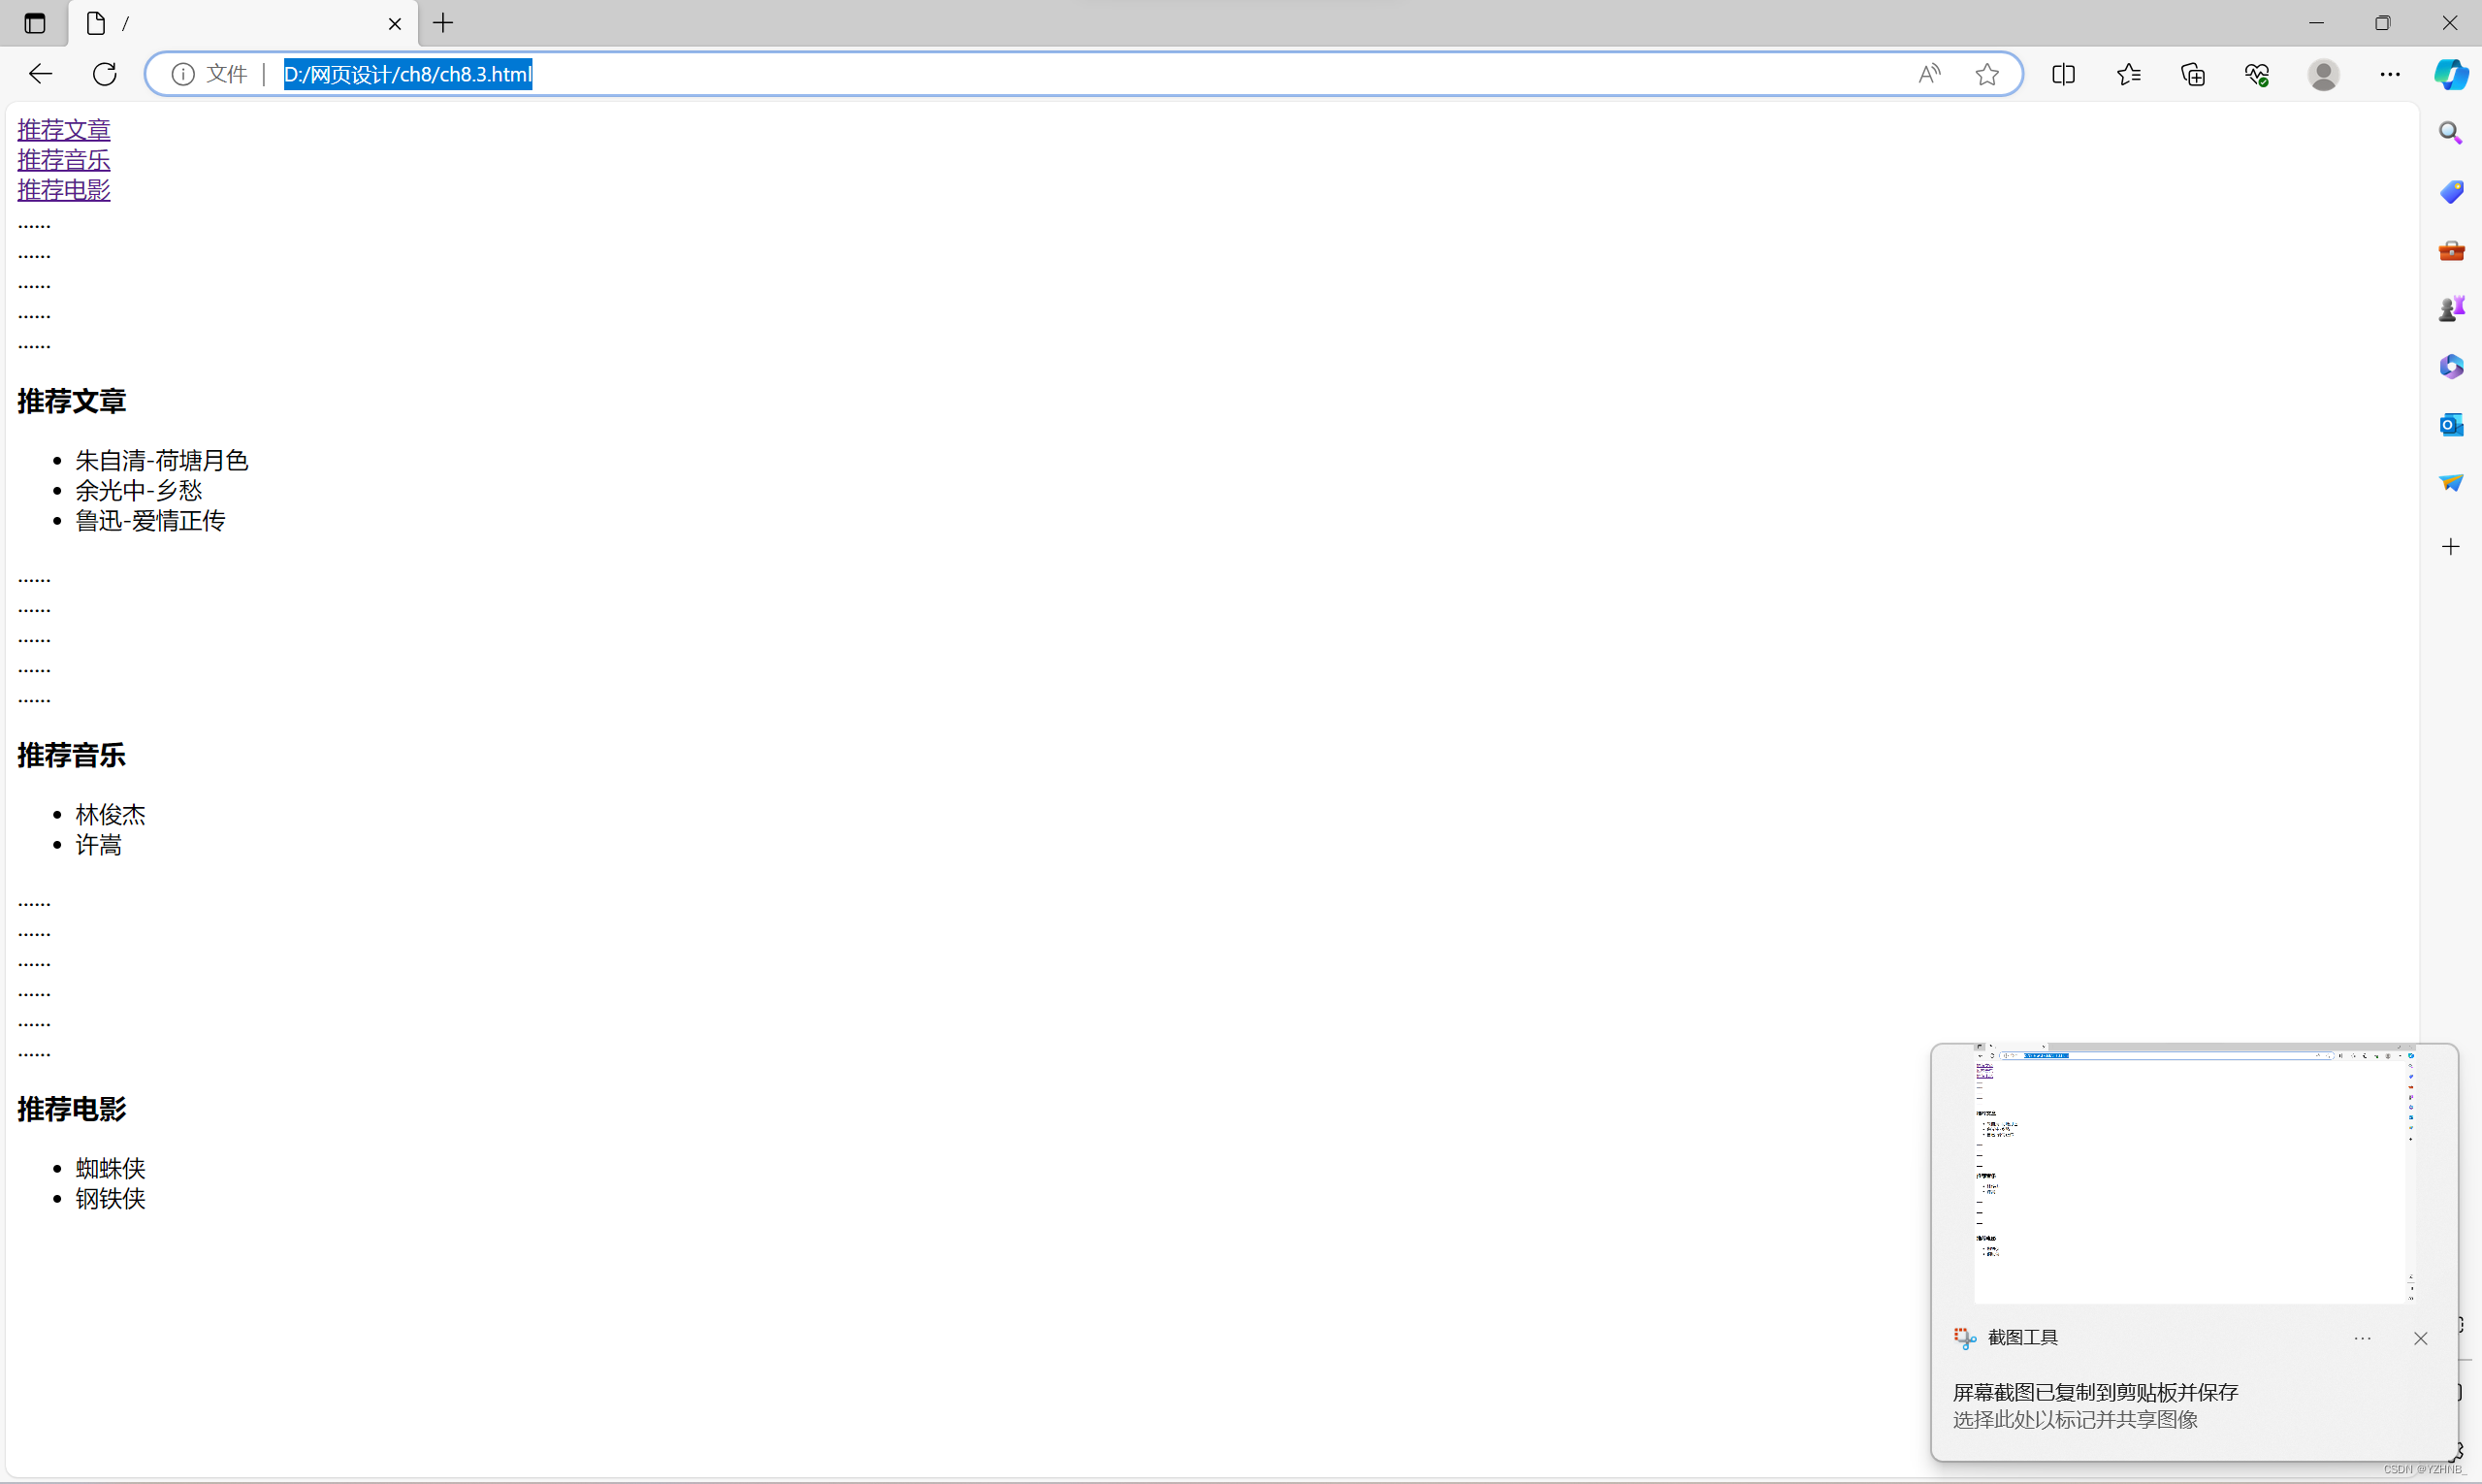Open the Settings and more ellipsis menu
Viewport: 2482px width, 1484px height.
[2390, 74]
